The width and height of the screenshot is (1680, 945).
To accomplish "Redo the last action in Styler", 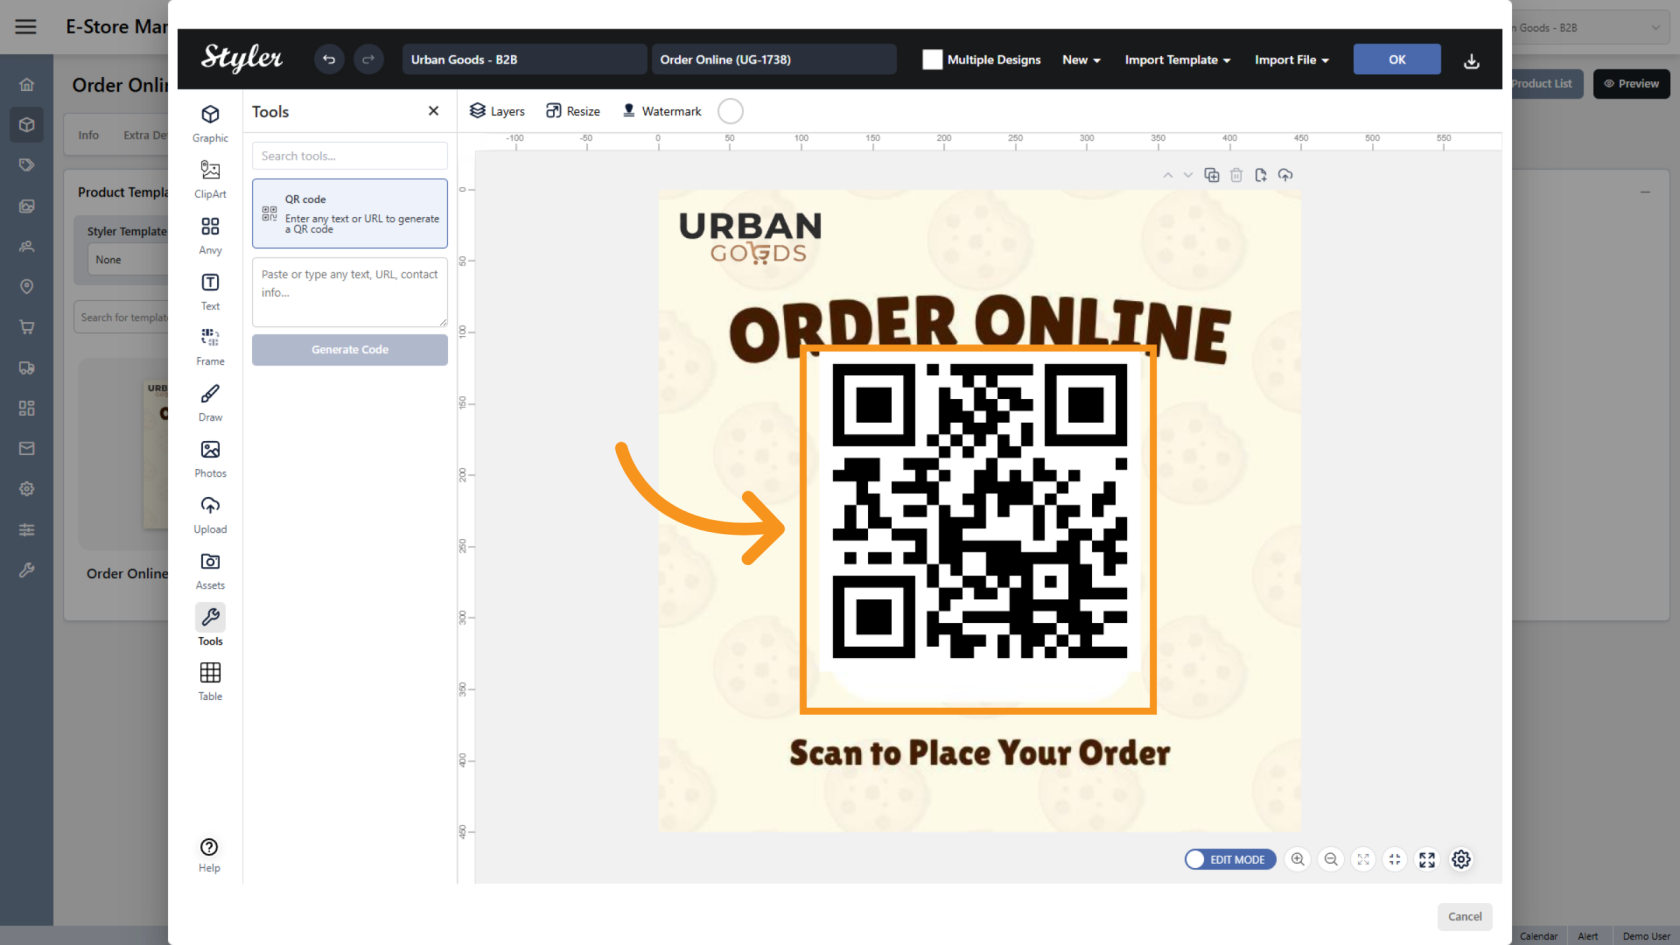I will click(368, 60).
